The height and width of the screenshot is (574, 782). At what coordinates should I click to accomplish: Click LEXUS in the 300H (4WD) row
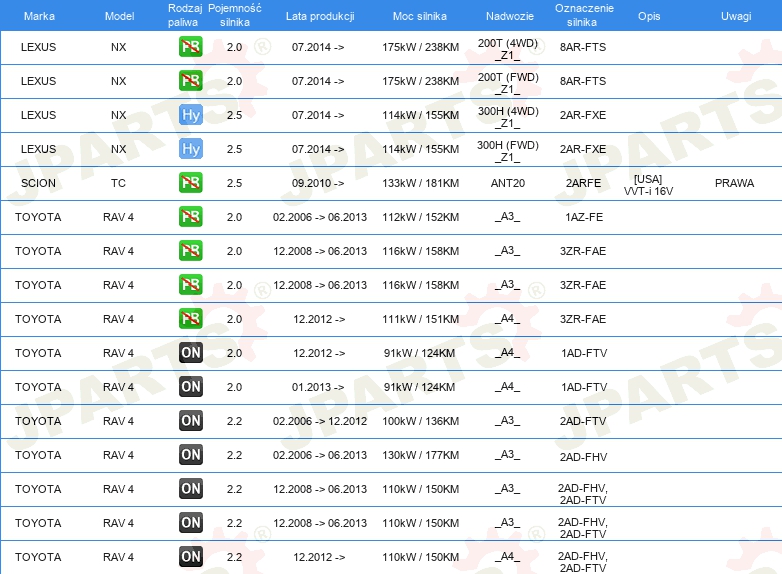coord(38,115)
